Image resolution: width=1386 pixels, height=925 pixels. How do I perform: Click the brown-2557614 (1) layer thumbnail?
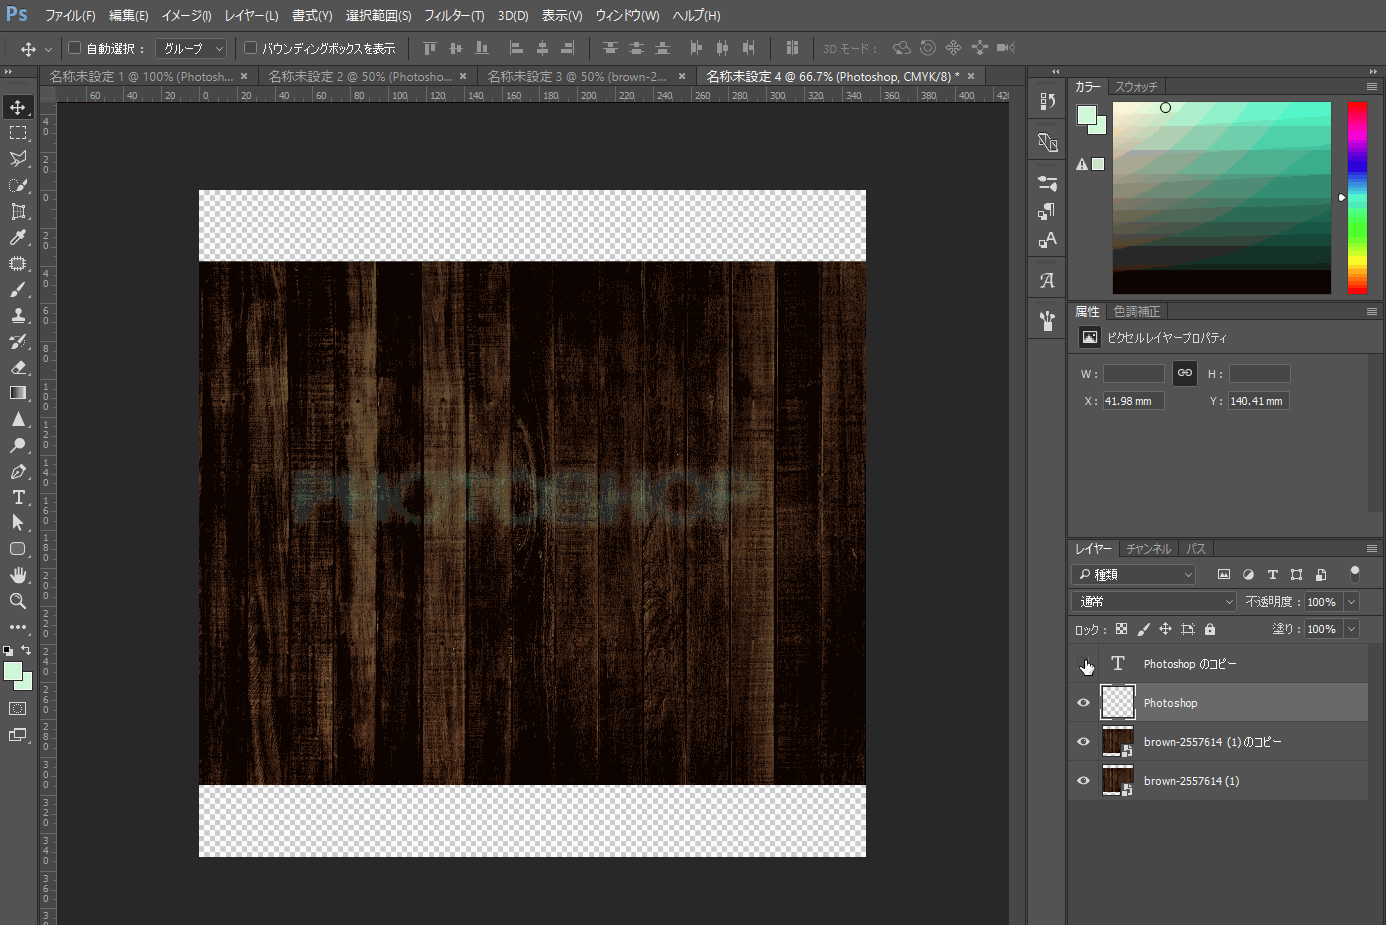(1117, 781)
